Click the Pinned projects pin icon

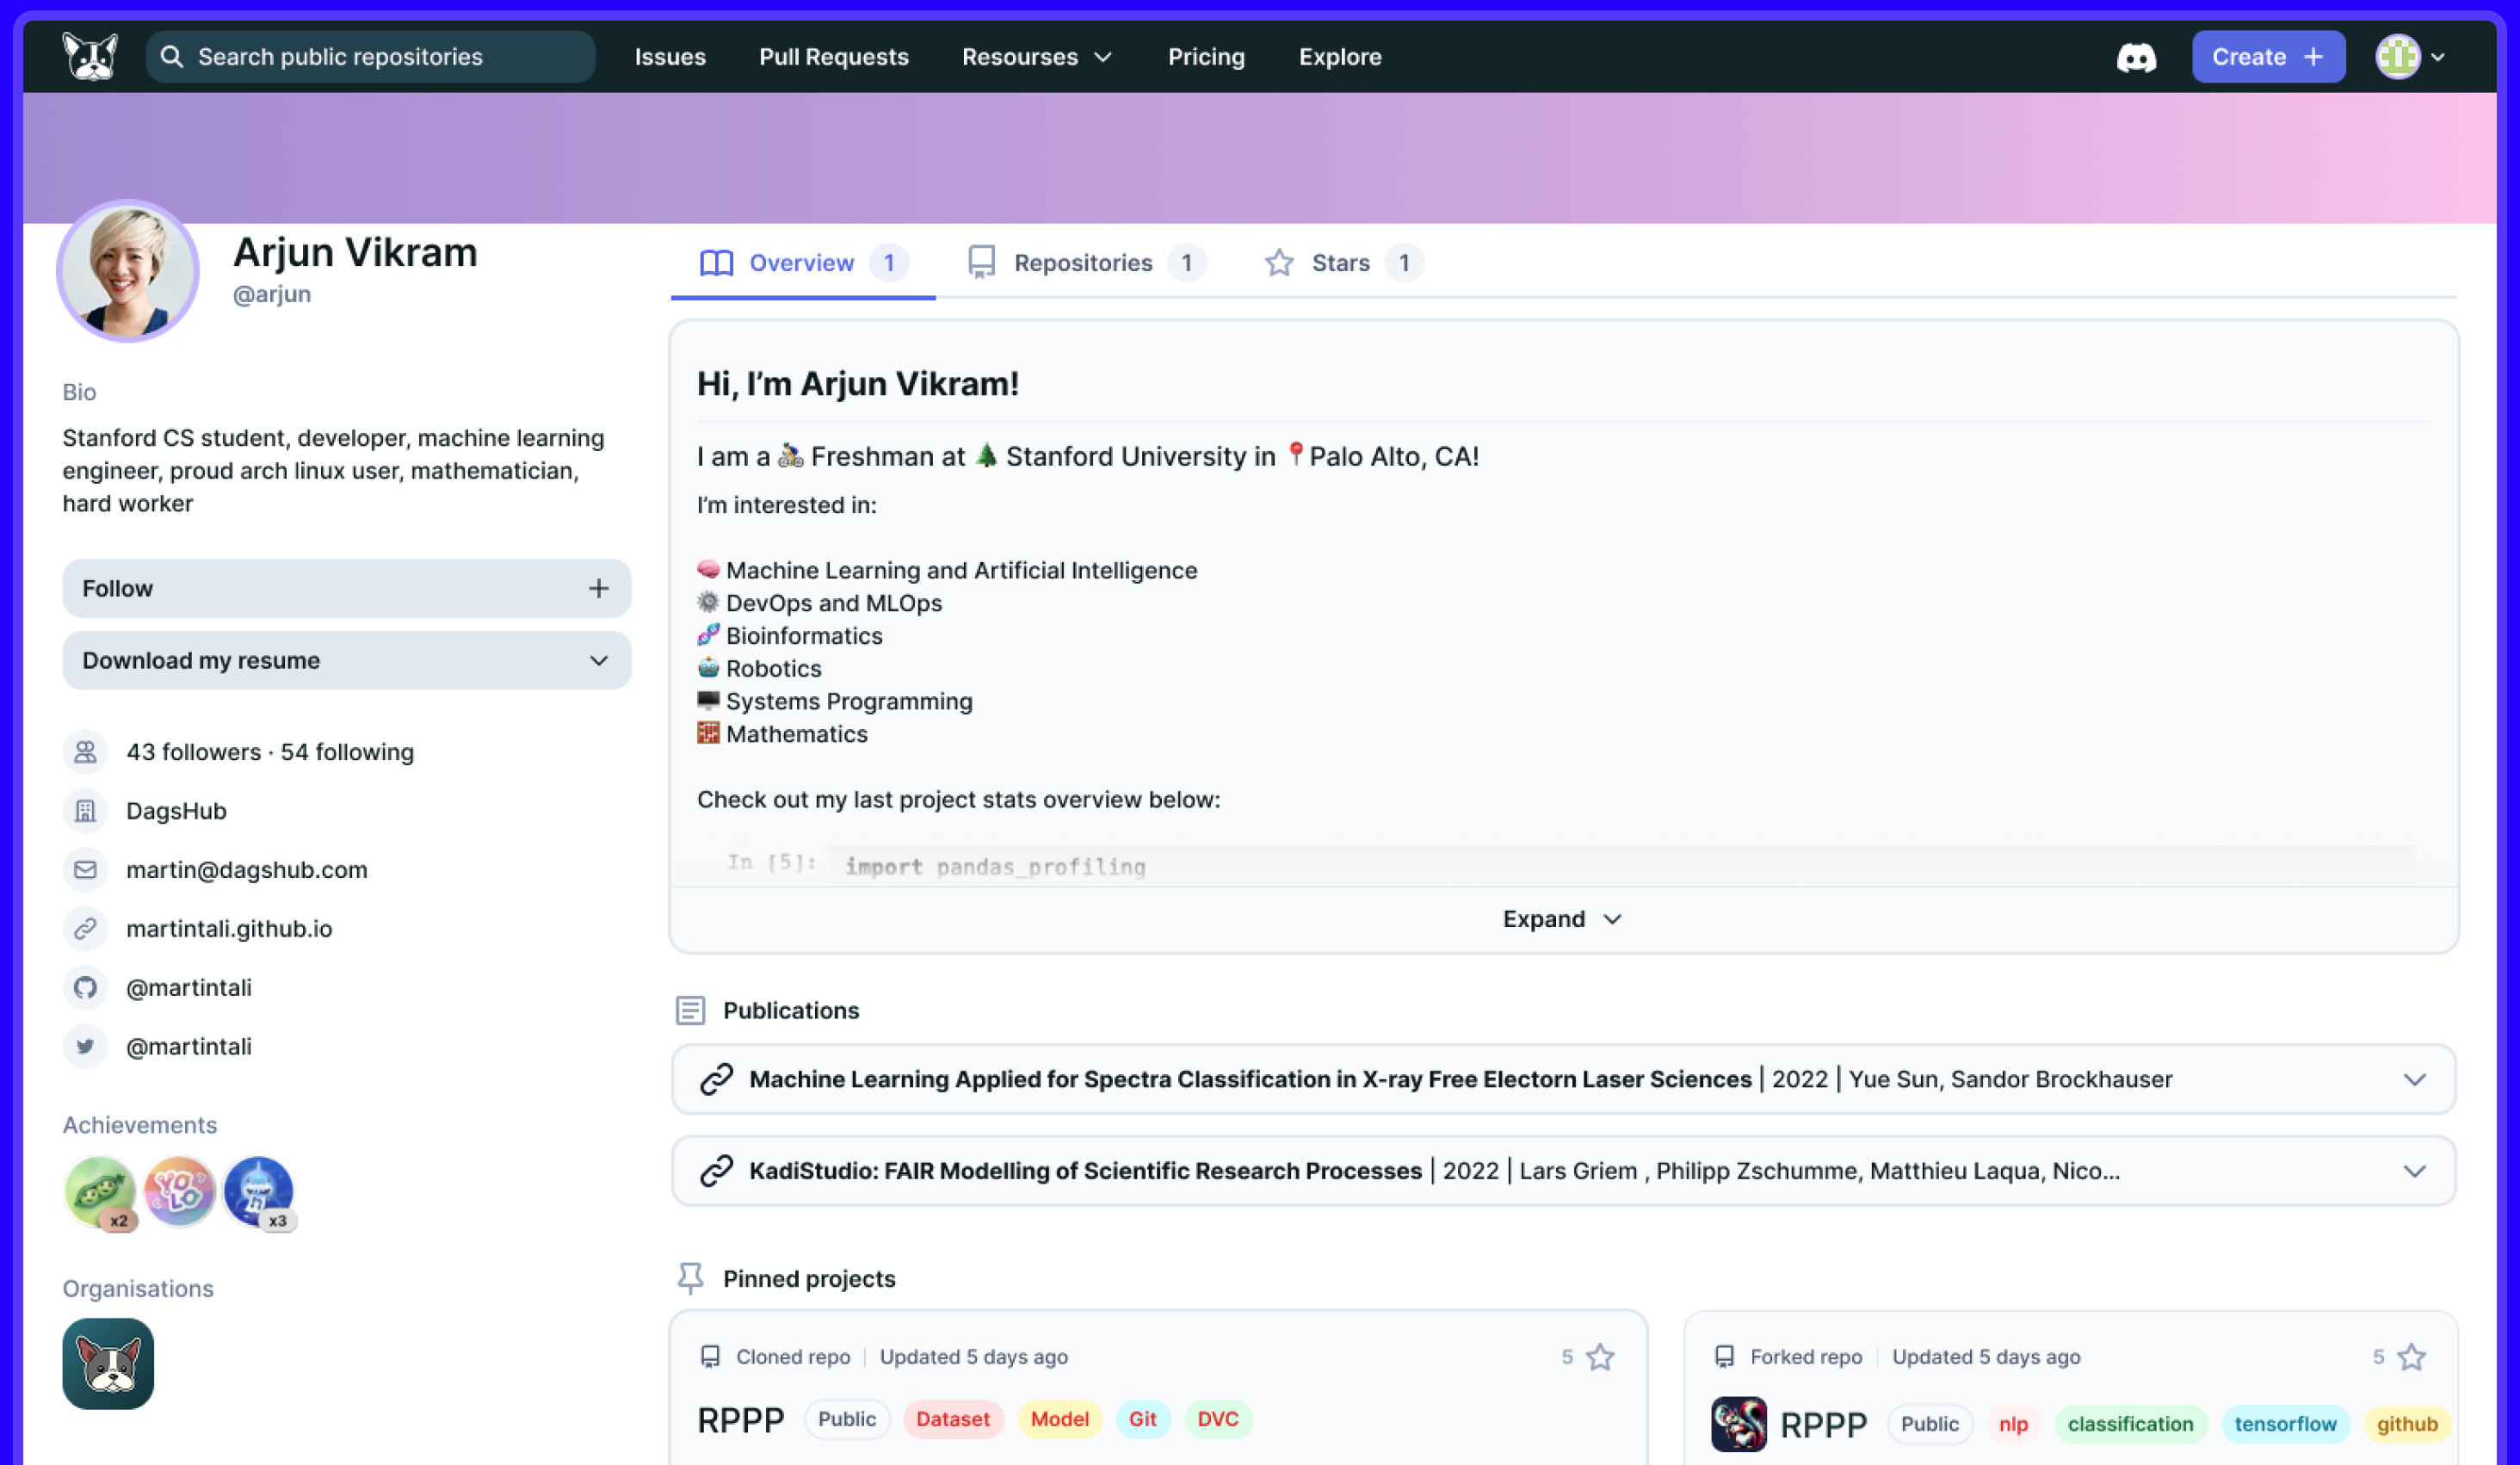[690, 1279]
